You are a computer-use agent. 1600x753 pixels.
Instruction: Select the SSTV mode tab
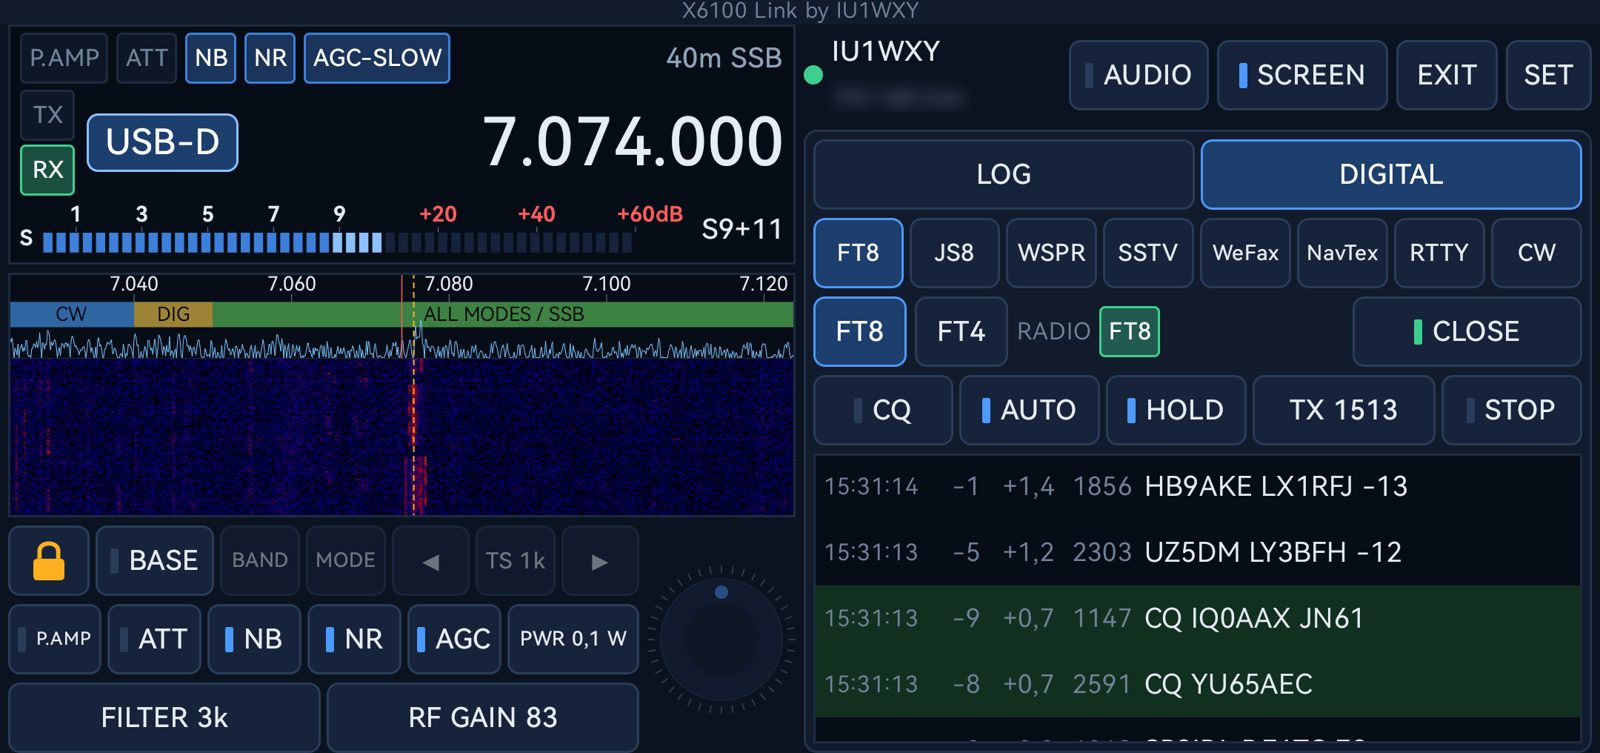point(1148,253)
